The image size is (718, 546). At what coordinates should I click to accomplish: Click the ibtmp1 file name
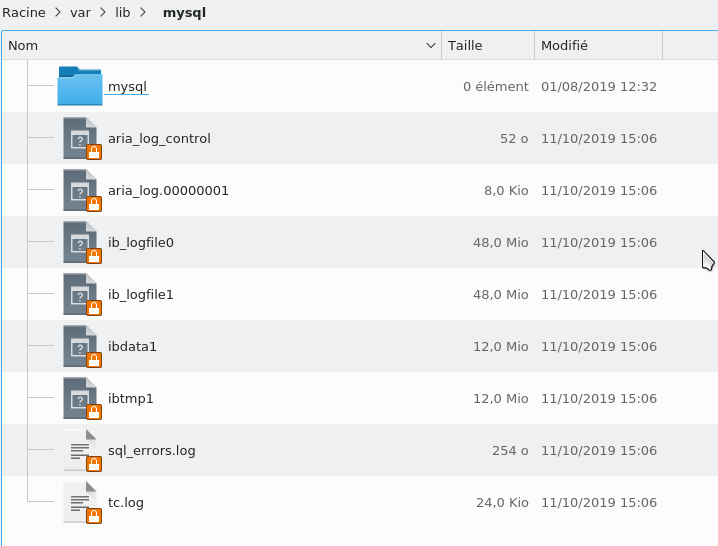coord(131,399)
